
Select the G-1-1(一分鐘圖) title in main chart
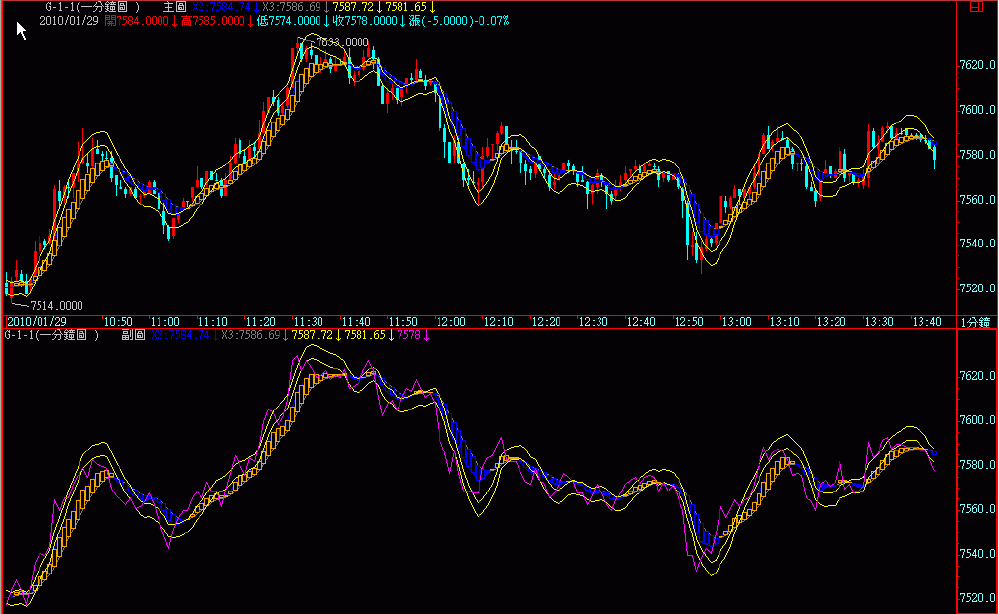[x=91, y=7]
